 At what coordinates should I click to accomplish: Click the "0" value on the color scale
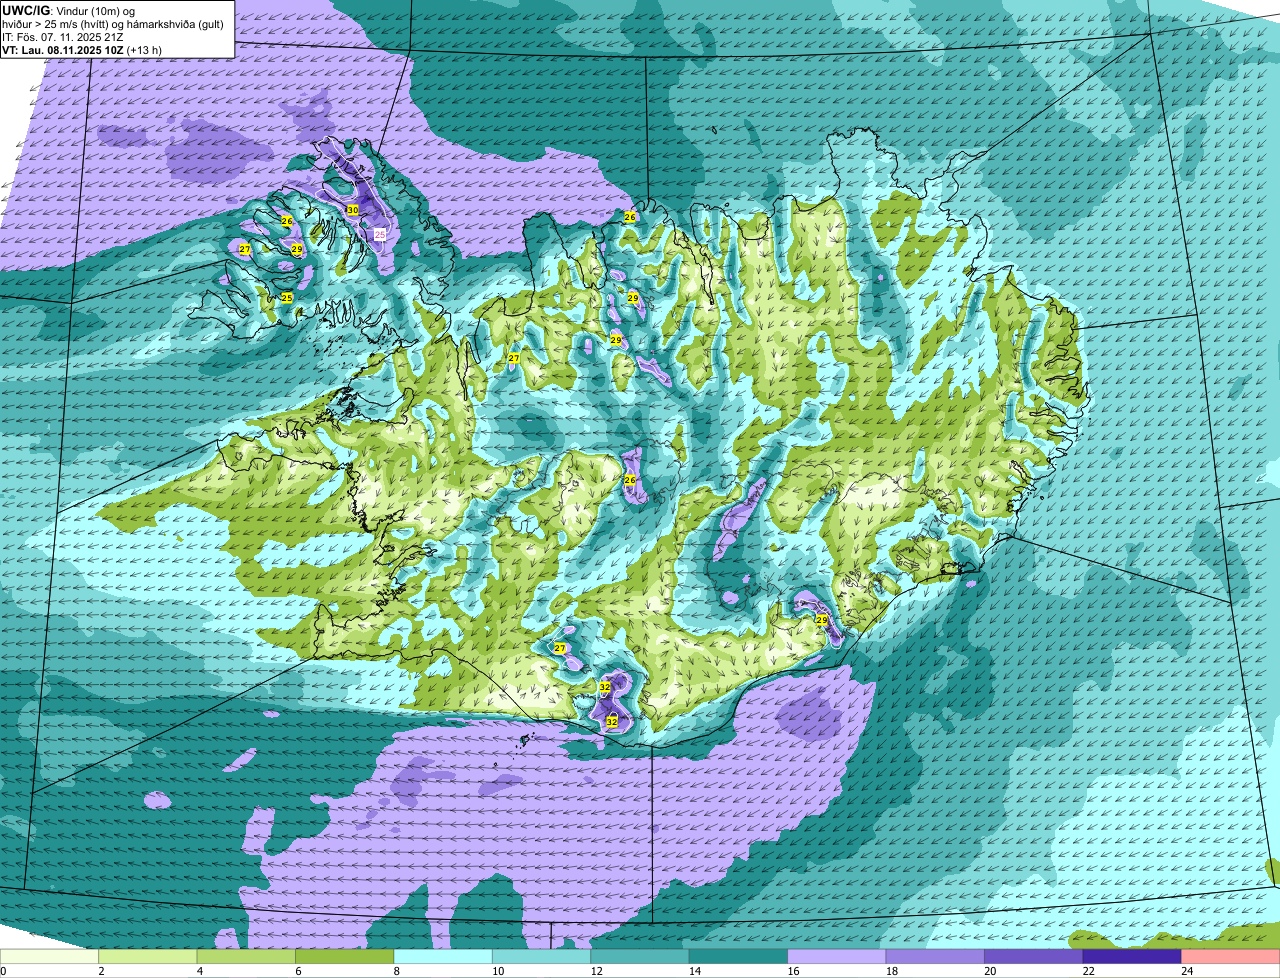point(3,971)
